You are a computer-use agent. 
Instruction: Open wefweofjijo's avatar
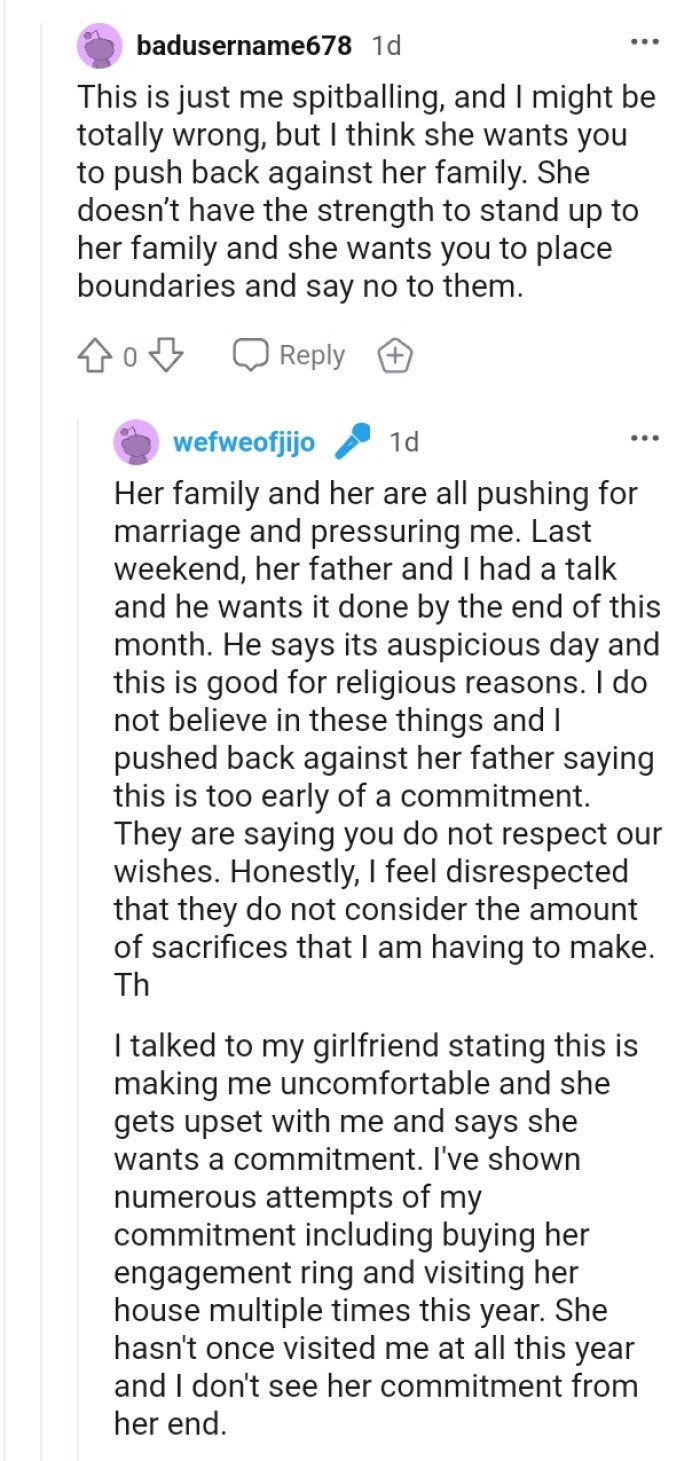click(136, 442)
